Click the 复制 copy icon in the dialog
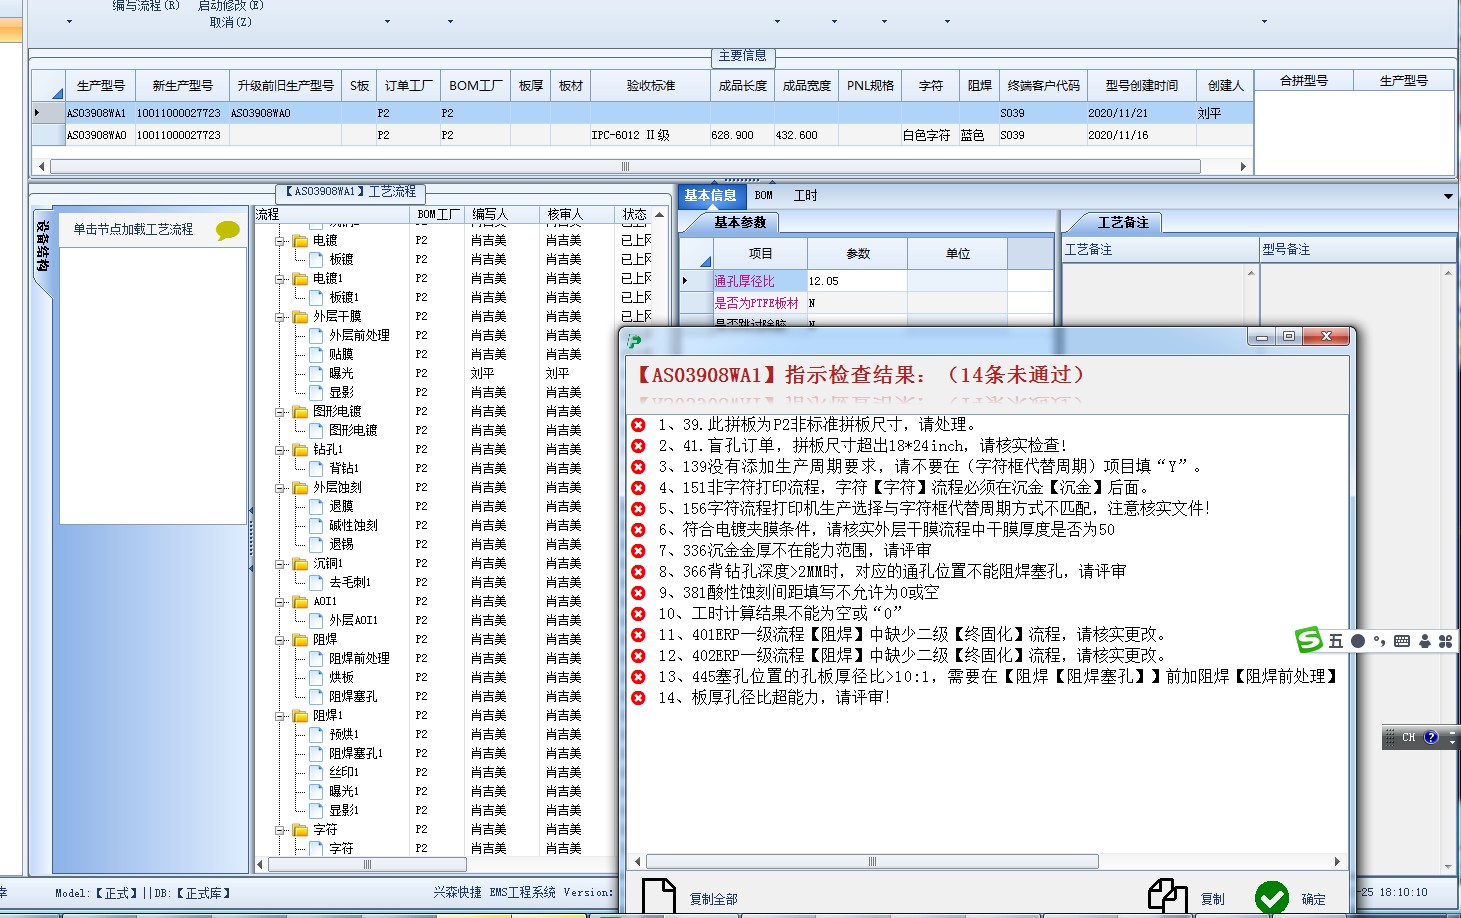This screenshot has height=918, width=1461. 1167,897
